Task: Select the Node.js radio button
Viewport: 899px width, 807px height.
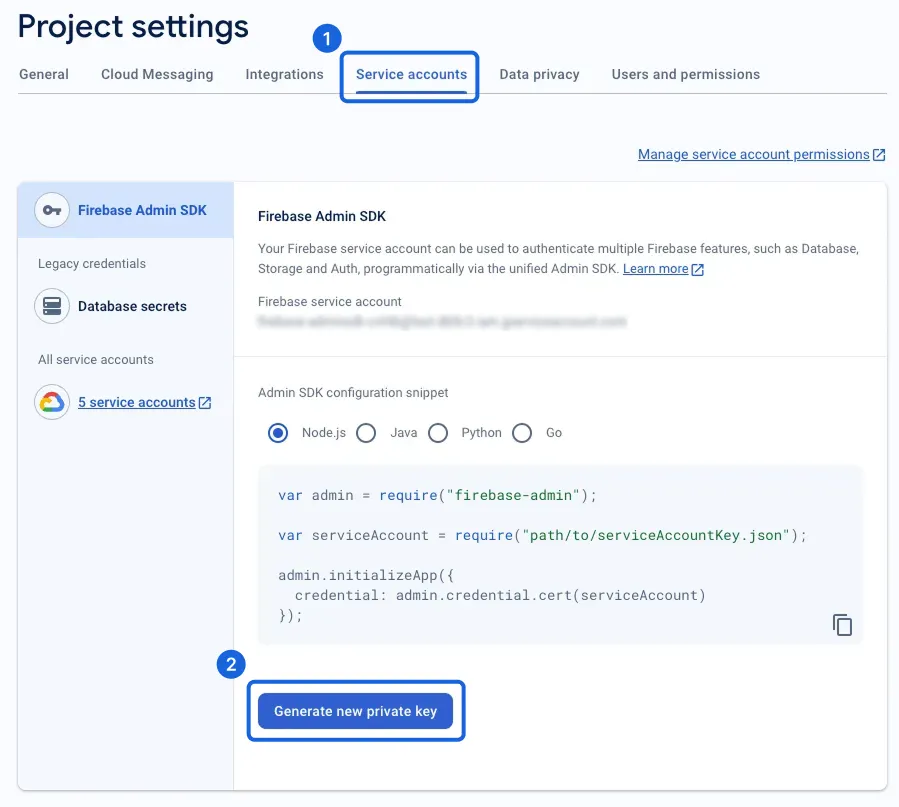Action: (x=278, y=433)
